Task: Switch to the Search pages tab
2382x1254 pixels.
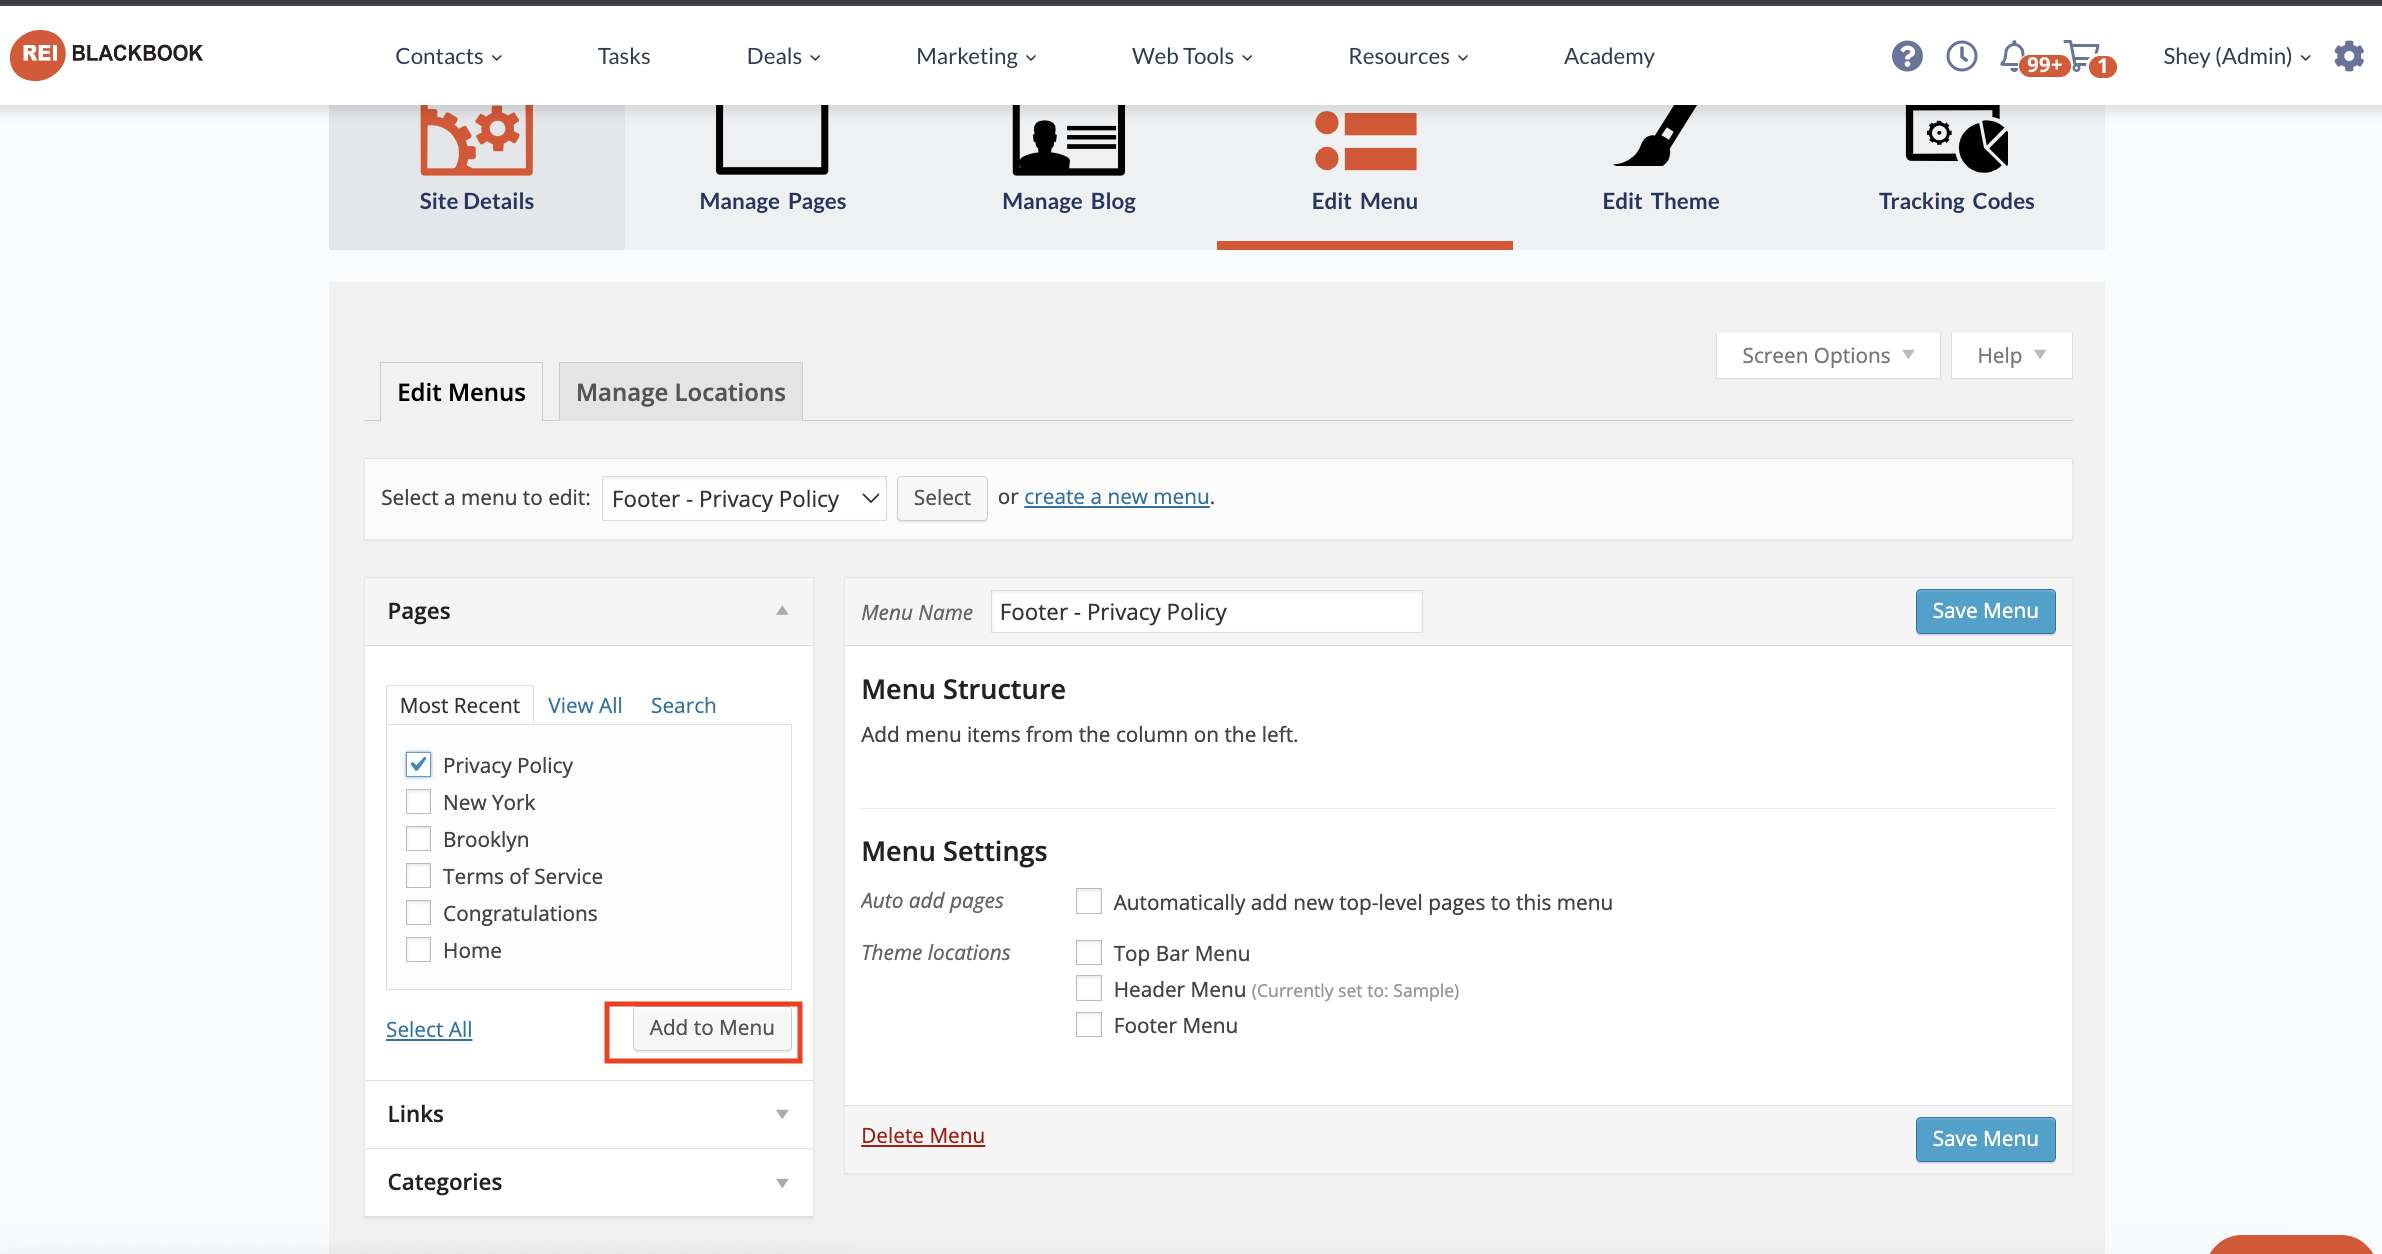Action: [683, 705]
